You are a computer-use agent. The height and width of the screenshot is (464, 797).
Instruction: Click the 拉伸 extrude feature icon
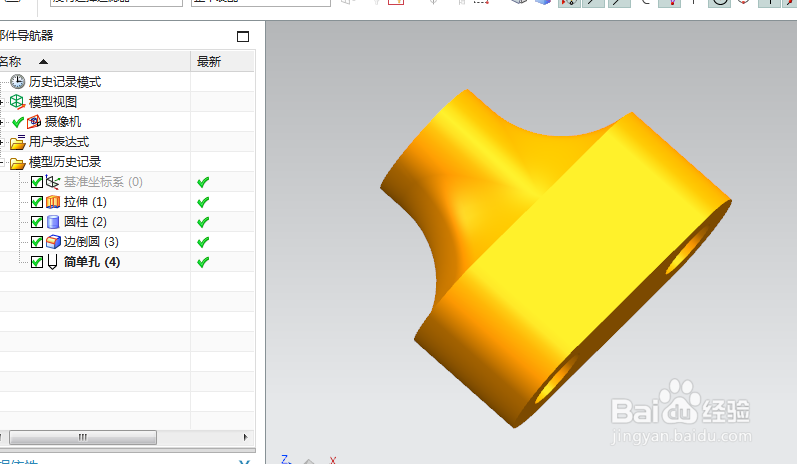click(x=53, y=202)
